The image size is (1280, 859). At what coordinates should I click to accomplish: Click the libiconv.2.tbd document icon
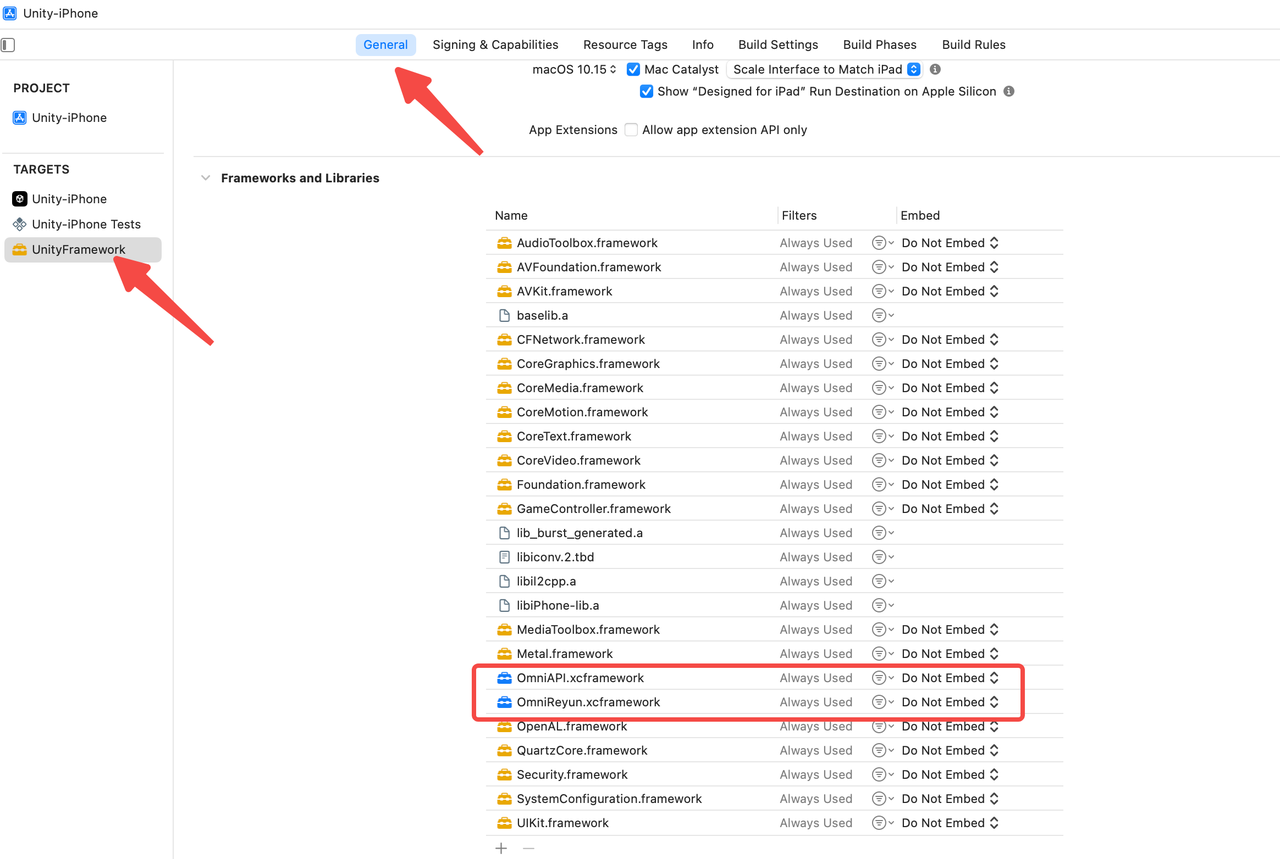(504, 557)
